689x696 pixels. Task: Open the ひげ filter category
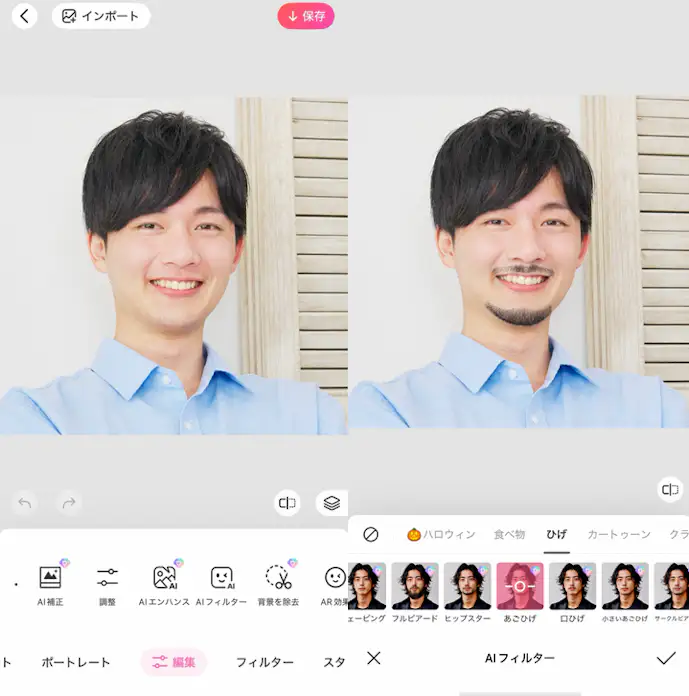click(x=556, y=534)
